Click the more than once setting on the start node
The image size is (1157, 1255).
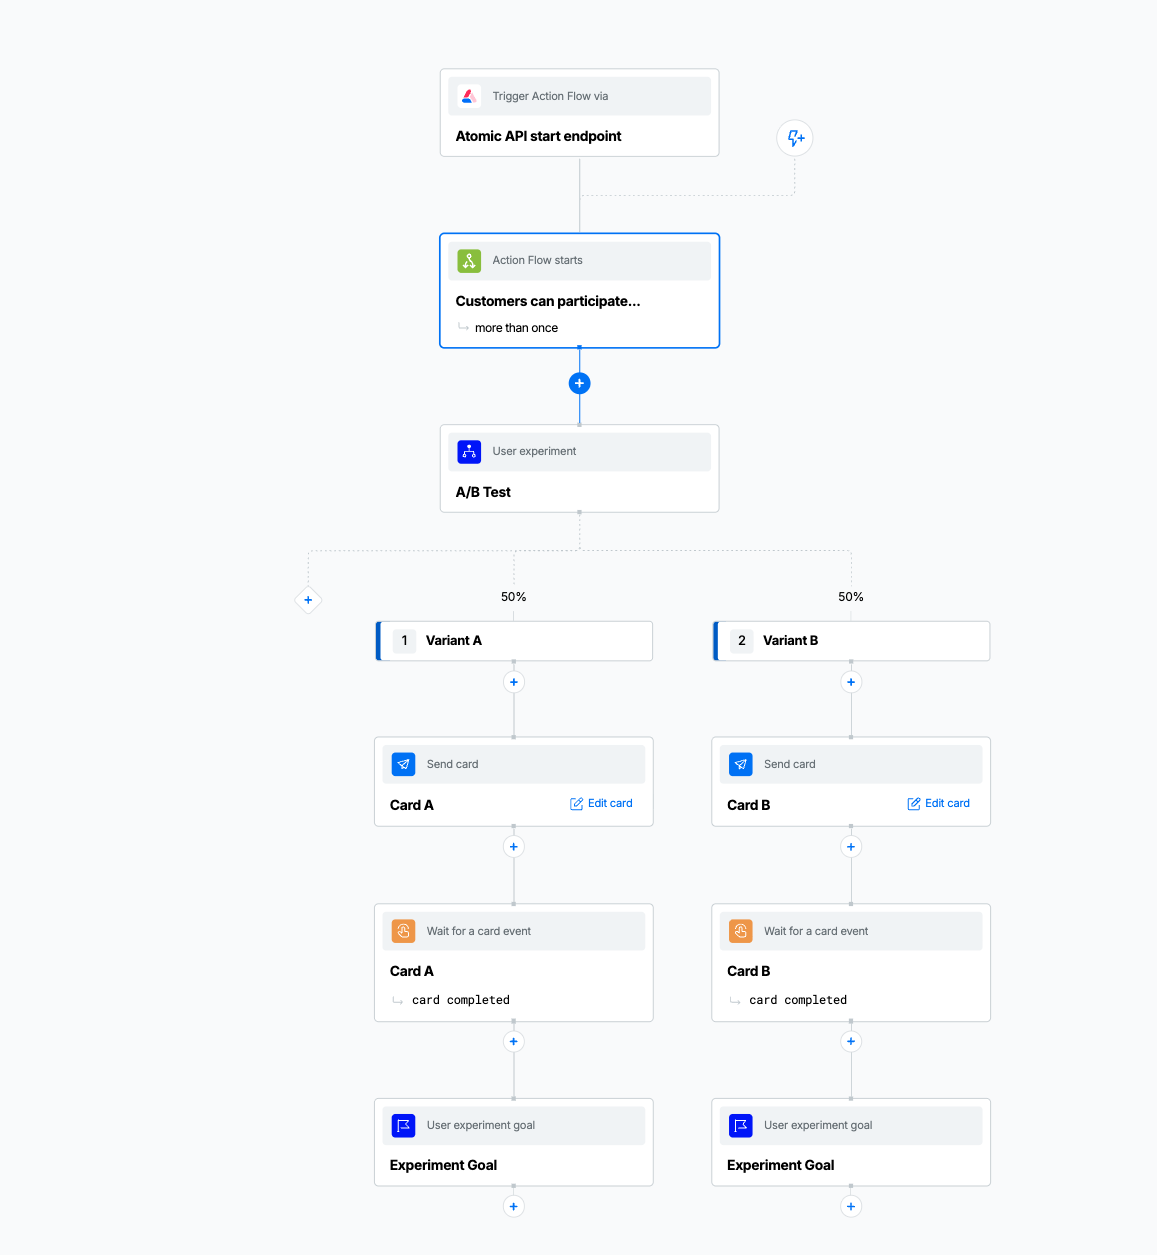tap(516, 327)
